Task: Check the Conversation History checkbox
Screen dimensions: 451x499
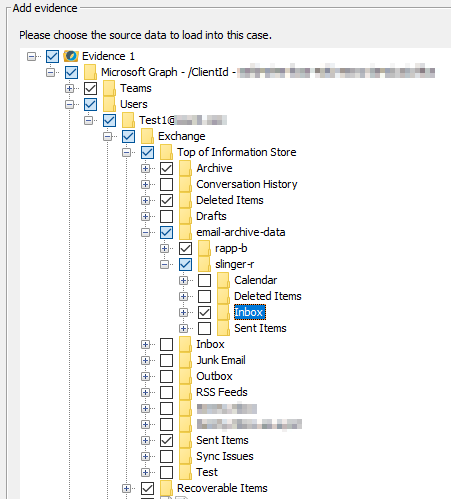Action: [166, 184]
